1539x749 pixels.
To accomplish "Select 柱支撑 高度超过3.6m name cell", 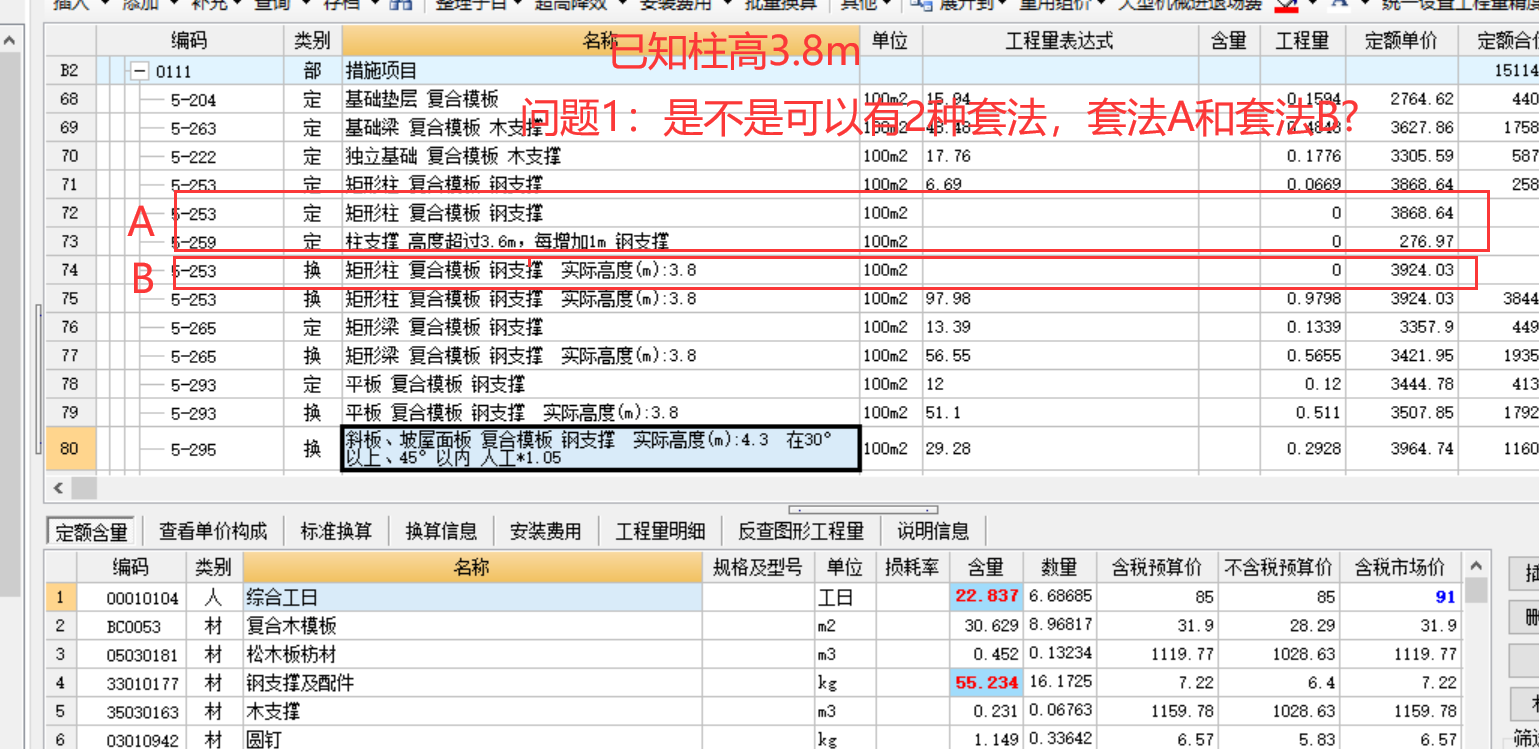I will 600,241.
